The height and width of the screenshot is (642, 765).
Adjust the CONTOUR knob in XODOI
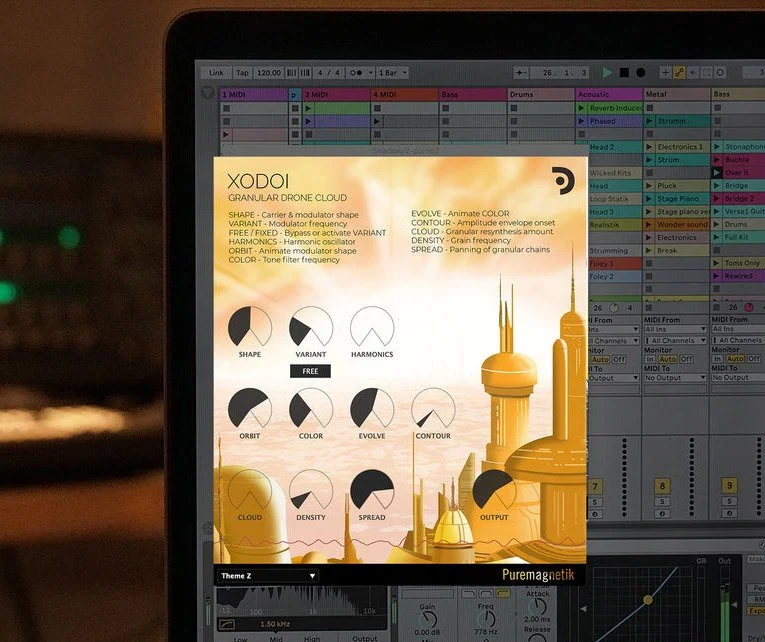pyautogui.click(x=433, y=409)
